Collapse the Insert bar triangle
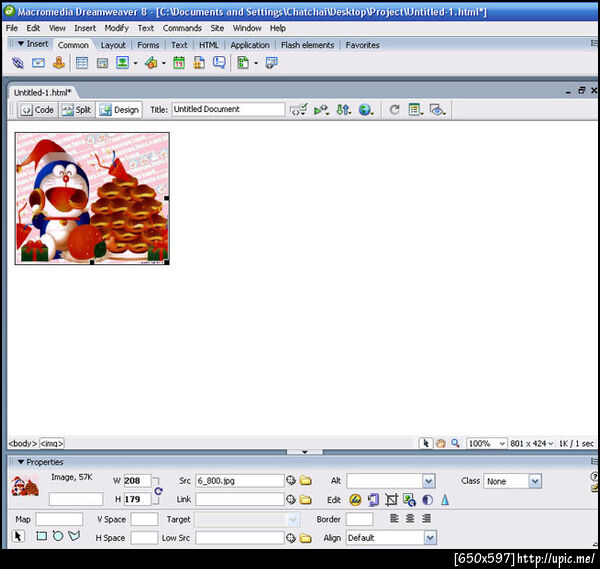 (x=21, y=44)
